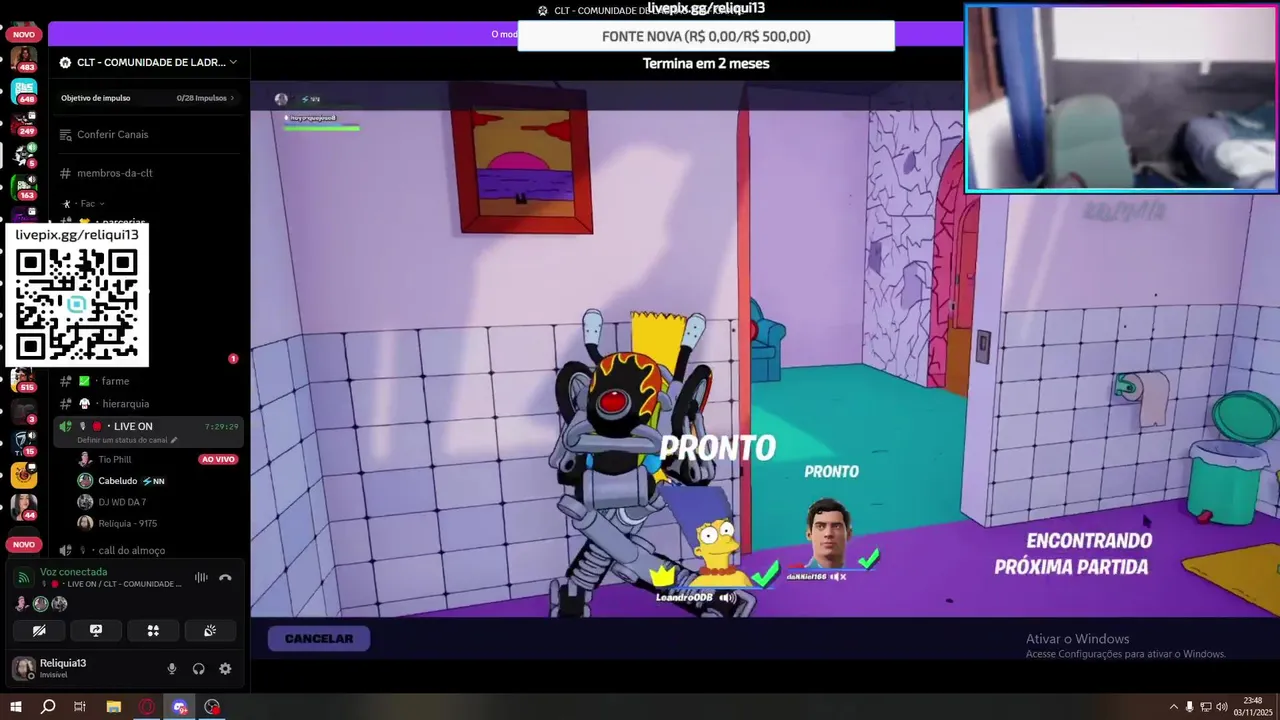This screenshot has width=1280, height=720.
Task: Disconnect from voice with hang-up icon
Action: (x=225, y=577)
